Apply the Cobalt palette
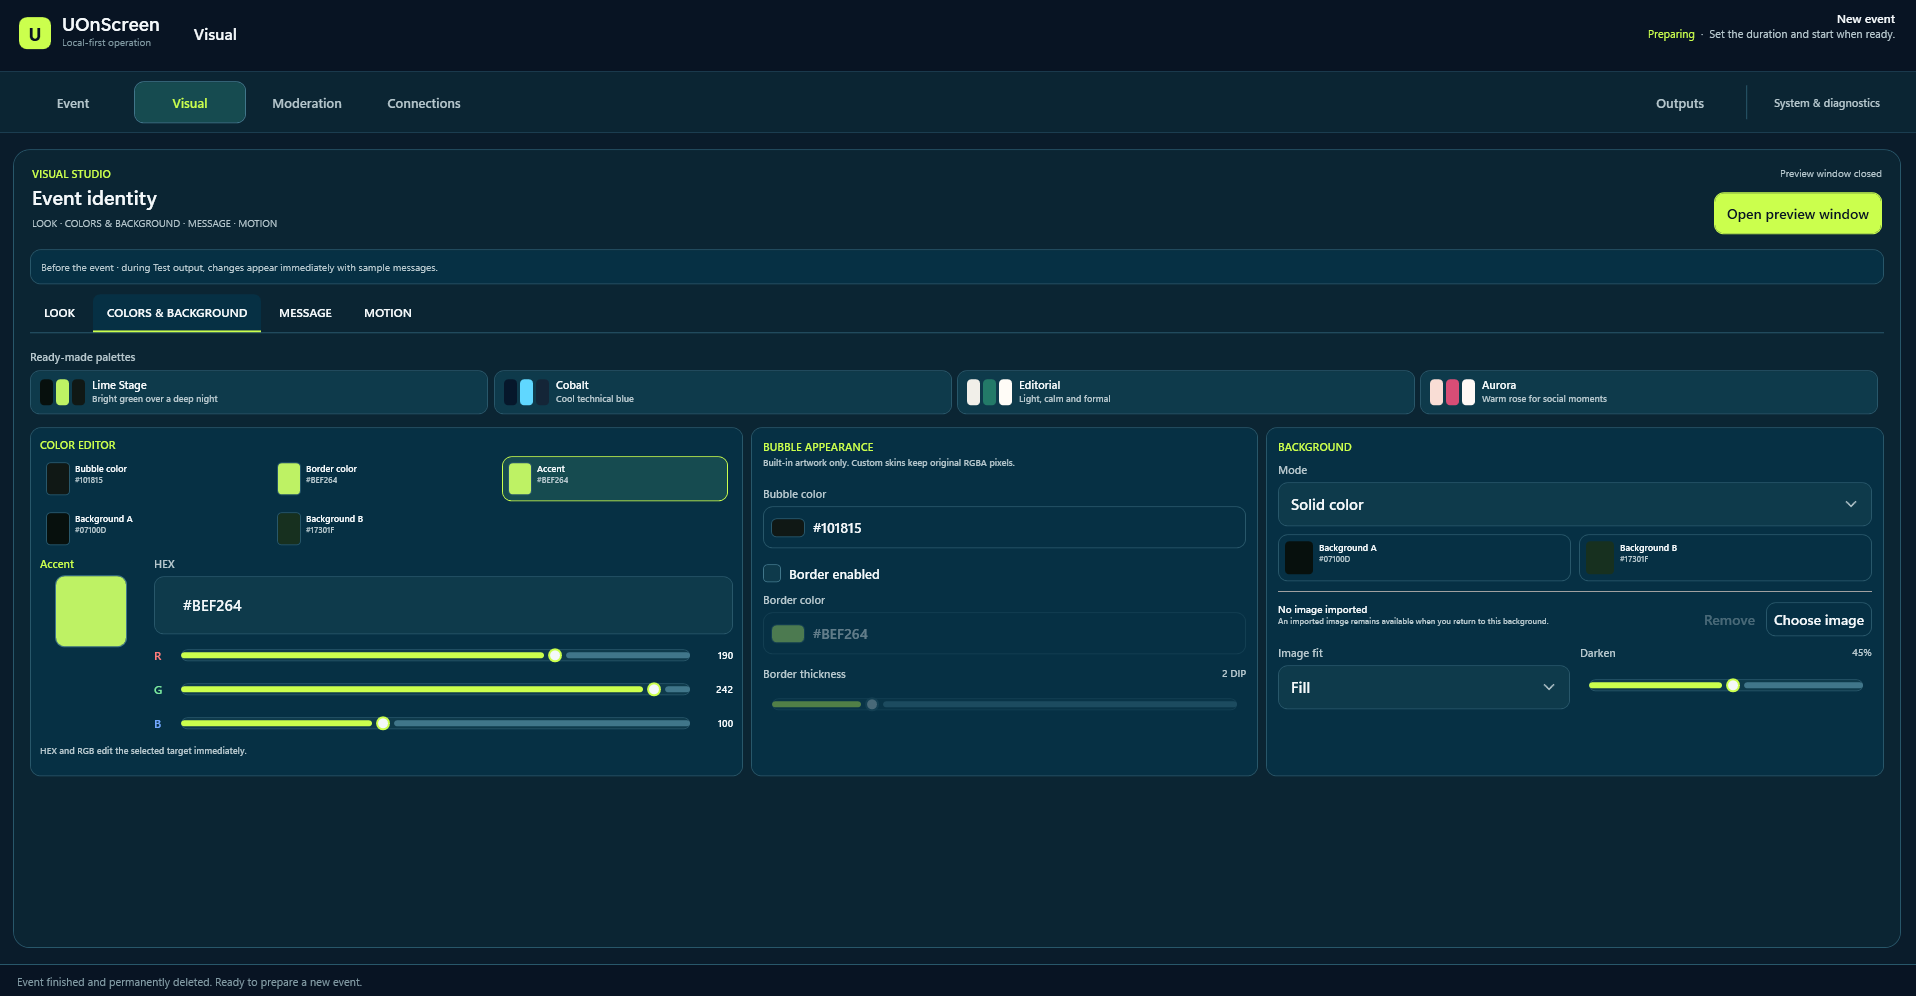The height and width of the screenshot is (996, 1916). click(x=722, y=392)
